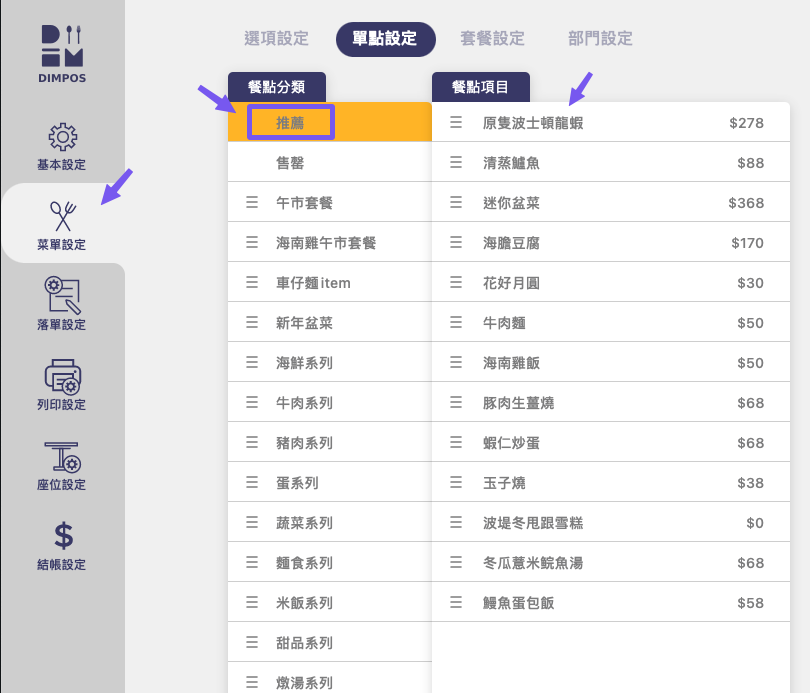Image resolution: width=810 pixels, height=693 pixels.
Task: Open print settings printer icon
Action: click(62, 375)
